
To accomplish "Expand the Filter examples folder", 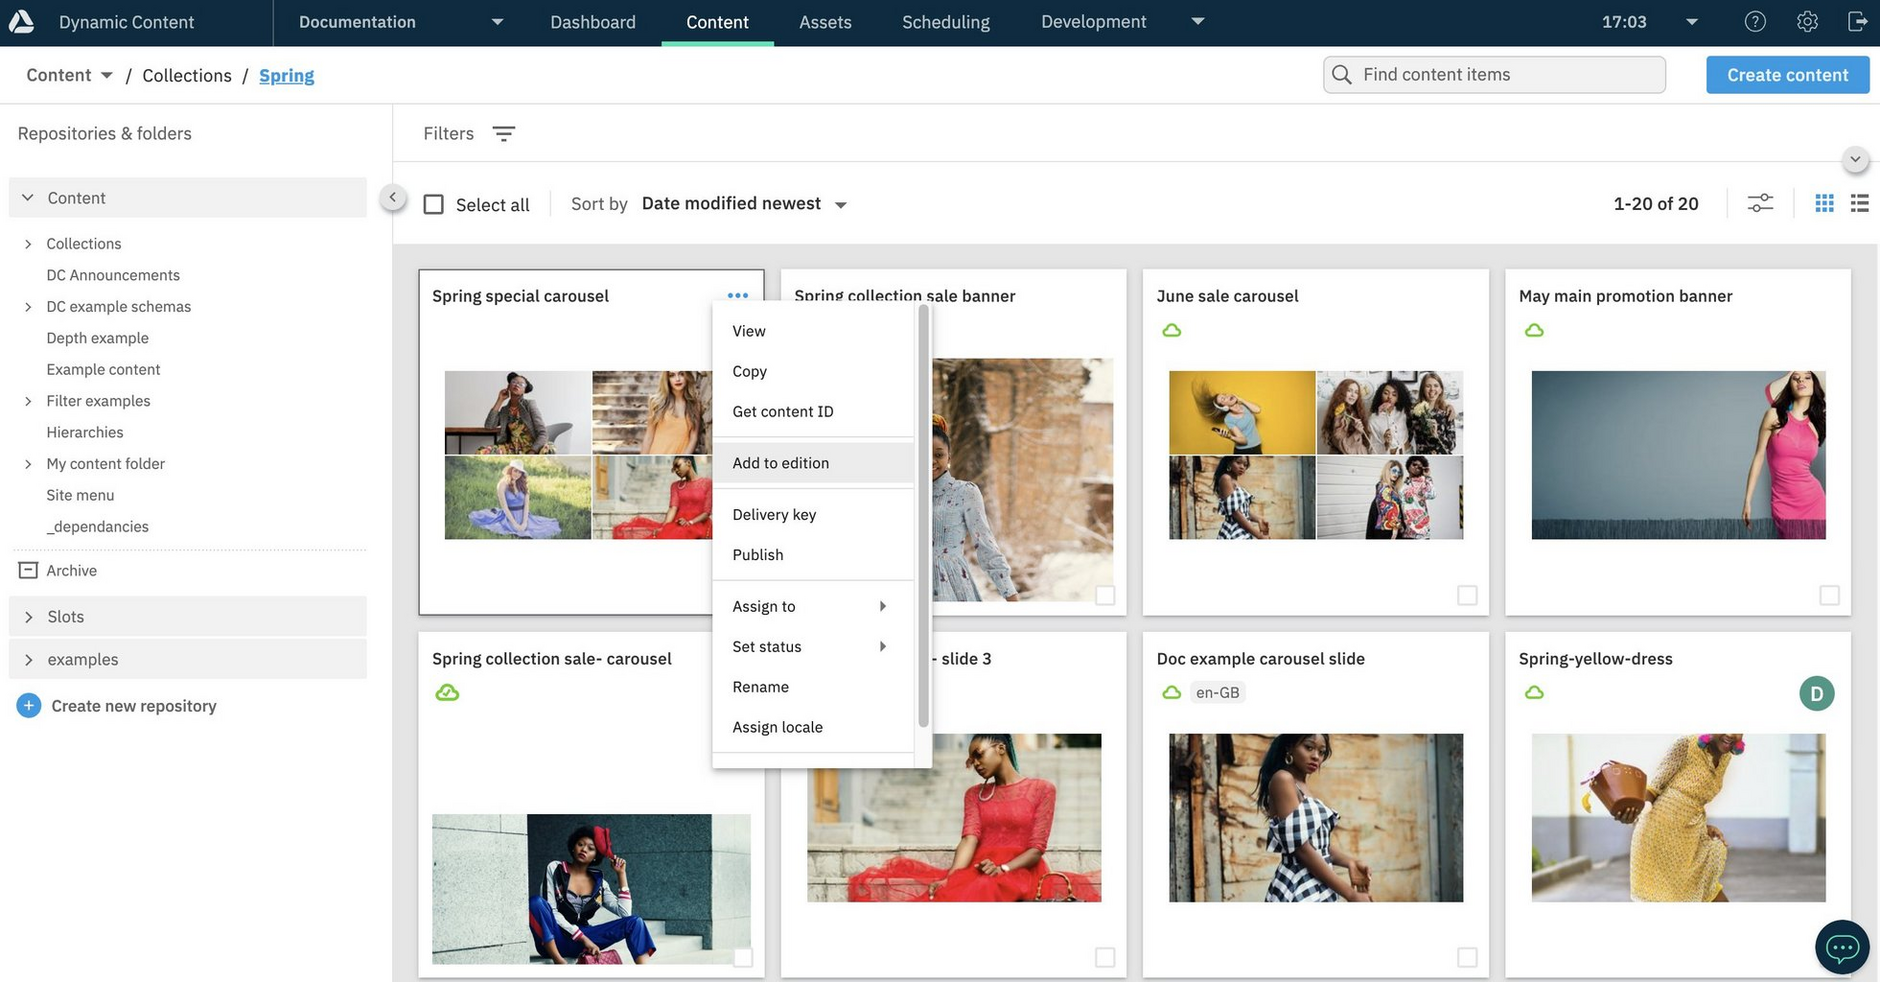I will (x=28, y=401).
